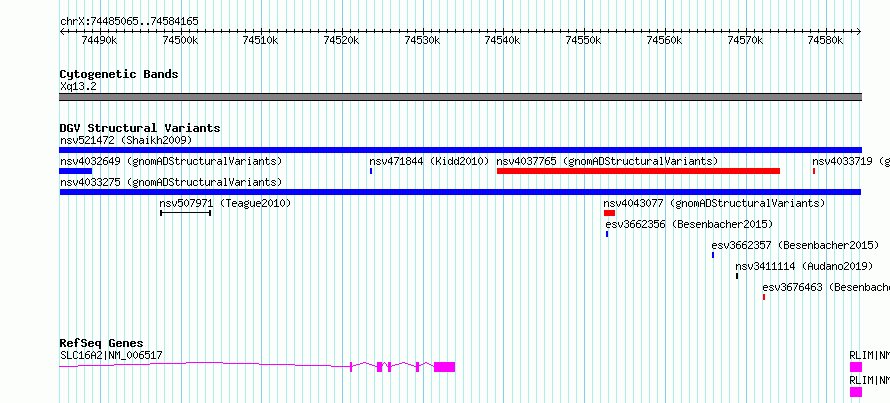Click the Cytogenetic Bands track title
This screenshot has height=403, width=890.
pyautogui.click(x=119, y=74)
